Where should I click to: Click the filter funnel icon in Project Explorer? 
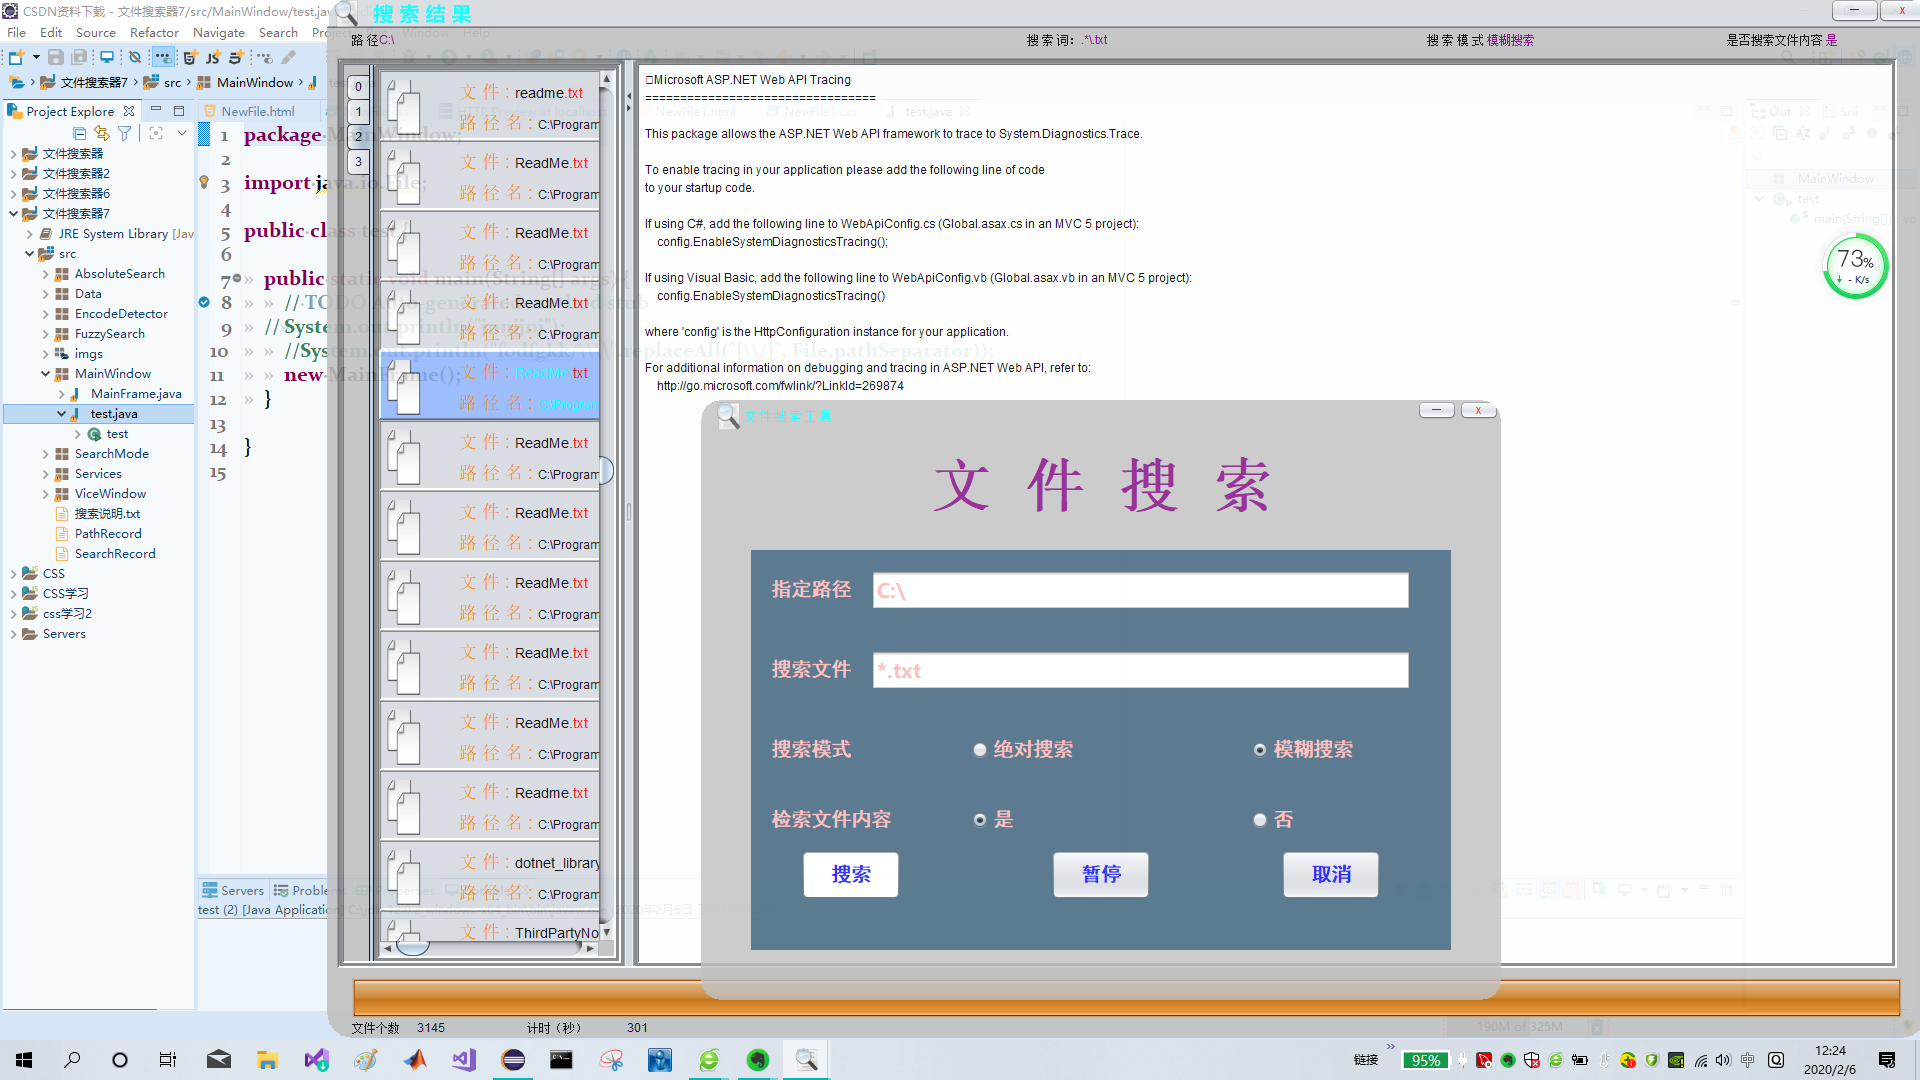[124, 133]
